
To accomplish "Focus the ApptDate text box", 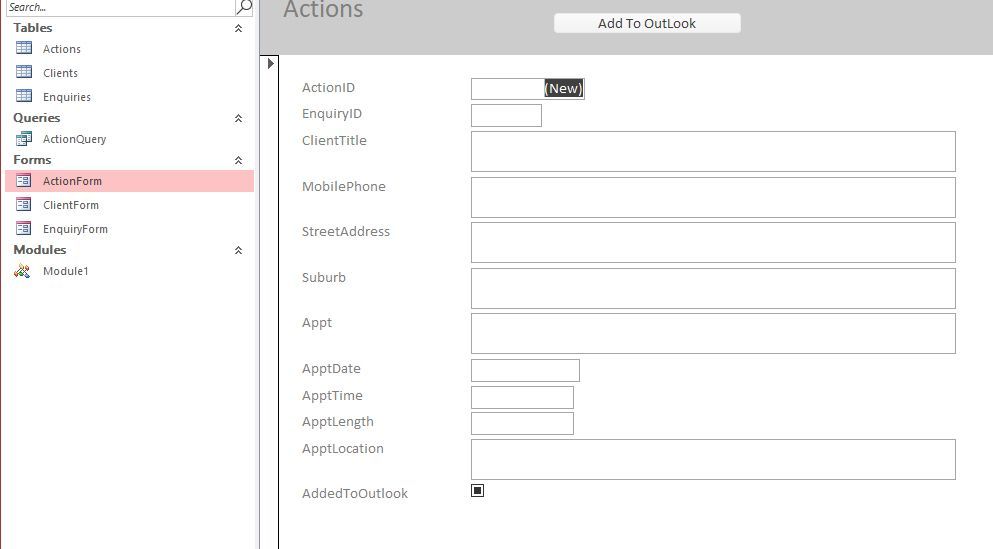I will 525,370.
